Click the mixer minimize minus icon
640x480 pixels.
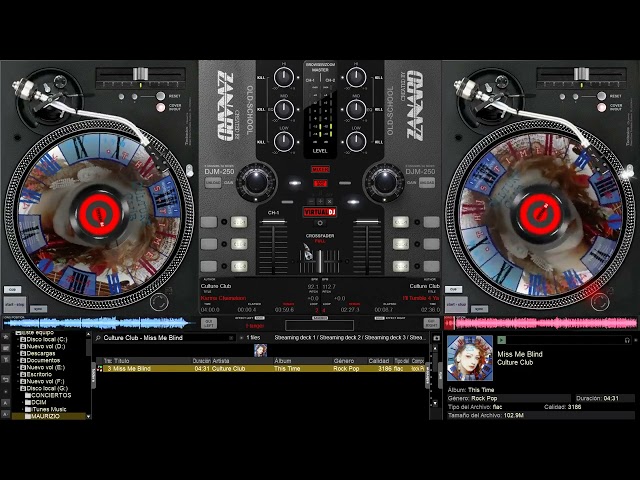pyautogui.click(x=311, y=201)
